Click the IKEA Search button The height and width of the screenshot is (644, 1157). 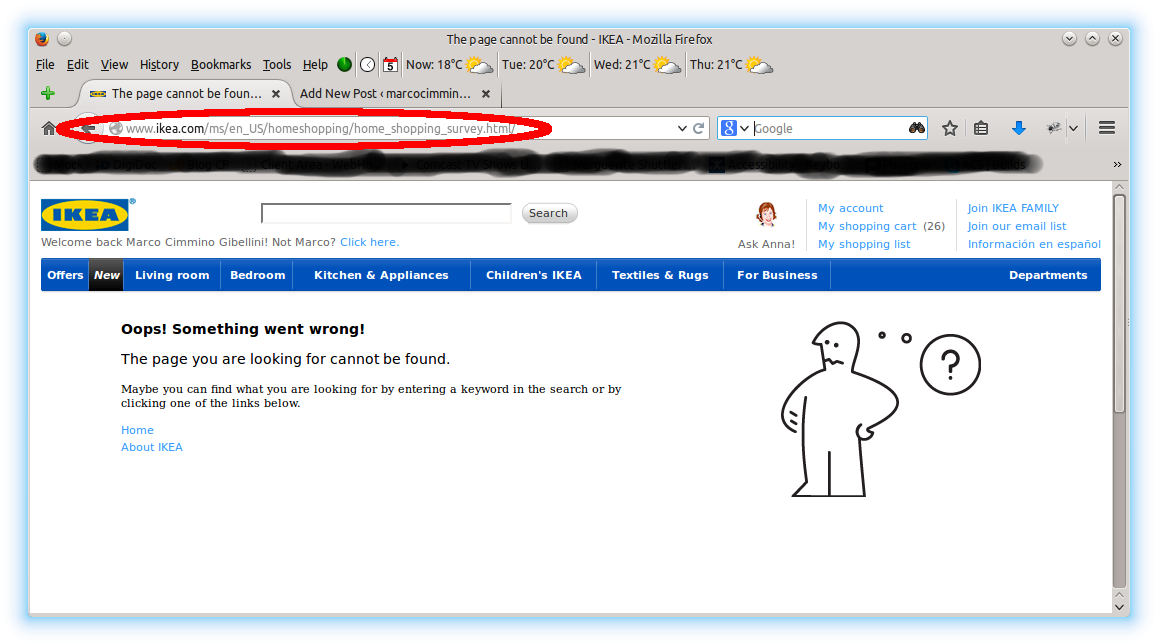pos(549,213)
